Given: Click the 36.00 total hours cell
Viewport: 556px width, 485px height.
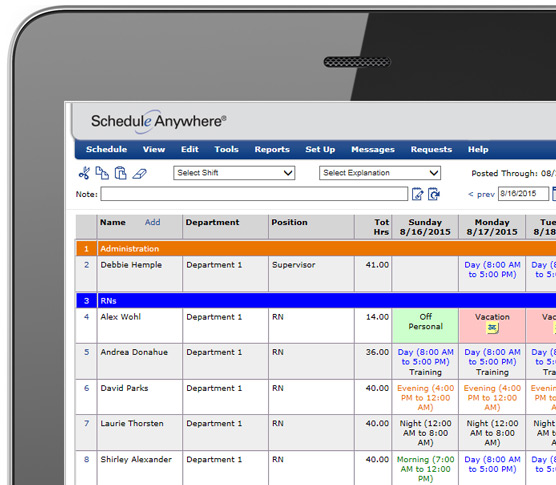Looking at the screenshot, I should (x=373, y=362).
